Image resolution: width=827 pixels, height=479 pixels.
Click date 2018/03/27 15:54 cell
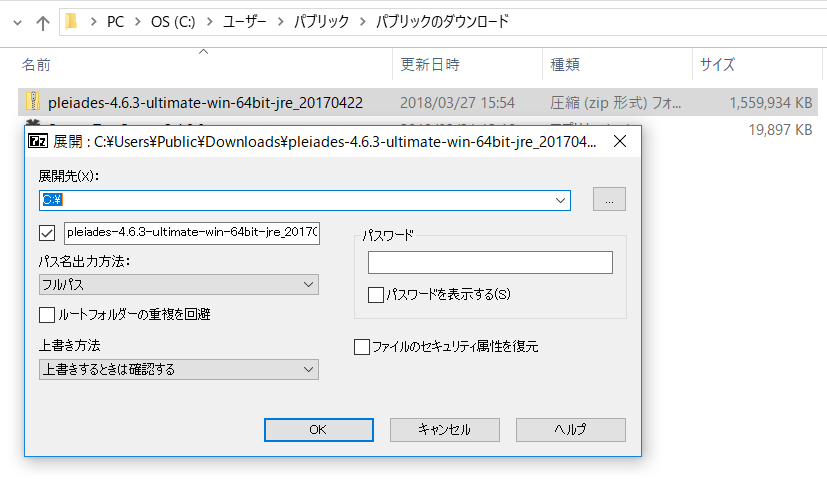pyautogui.click(x=457, y=102)
